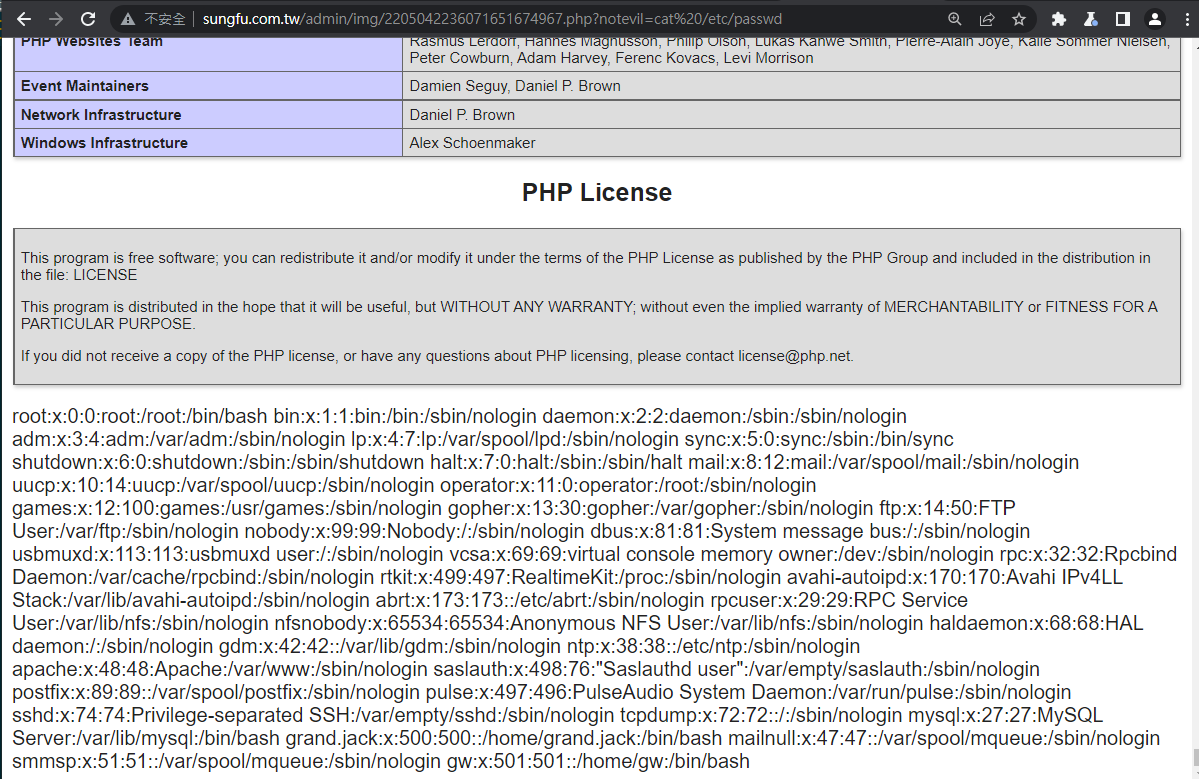Click the 'apache:x:48:48:Apache' entry
The width and height of the screenshot is (1199, 779).
pos(220,670)
